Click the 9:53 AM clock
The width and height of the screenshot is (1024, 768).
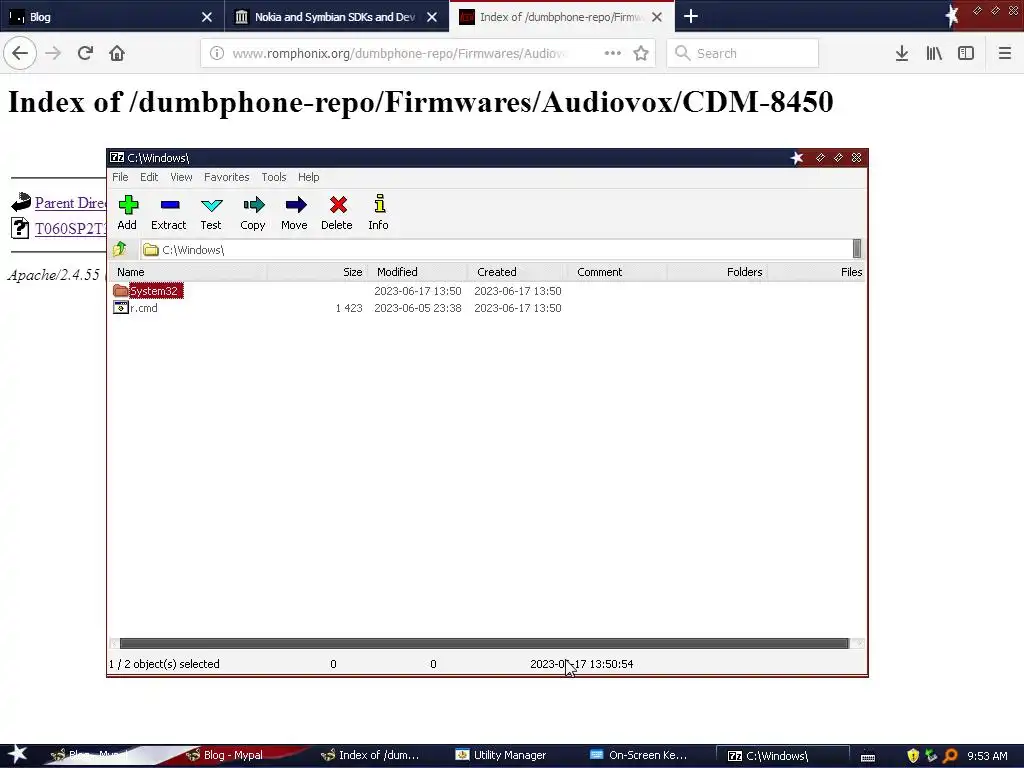pyautogui.click(x=987, y=756)
